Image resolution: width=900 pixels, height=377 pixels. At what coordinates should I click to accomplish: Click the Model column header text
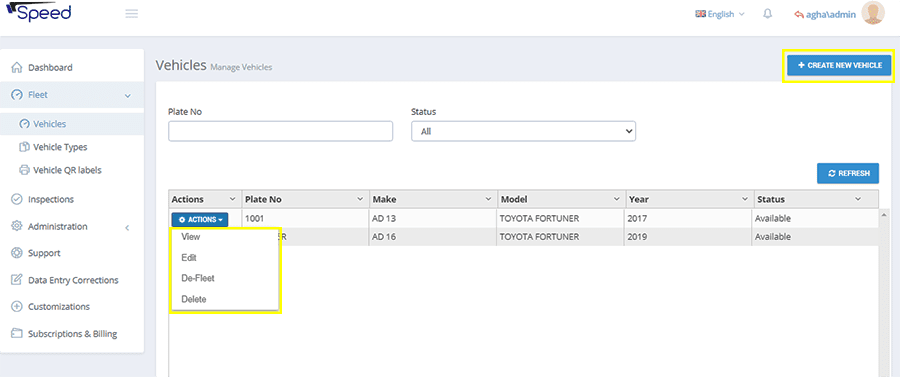(x=514, y=199)
